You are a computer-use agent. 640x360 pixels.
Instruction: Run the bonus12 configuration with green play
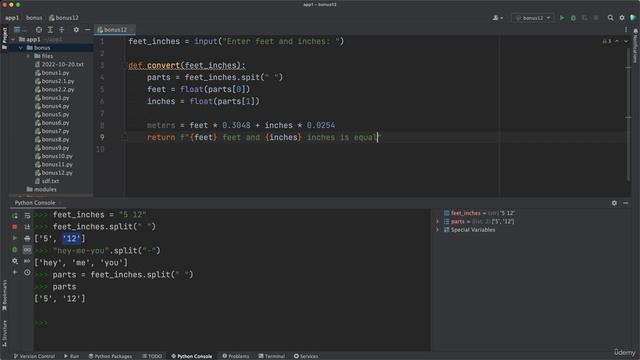pyautogui.click(x=562, y=18)
